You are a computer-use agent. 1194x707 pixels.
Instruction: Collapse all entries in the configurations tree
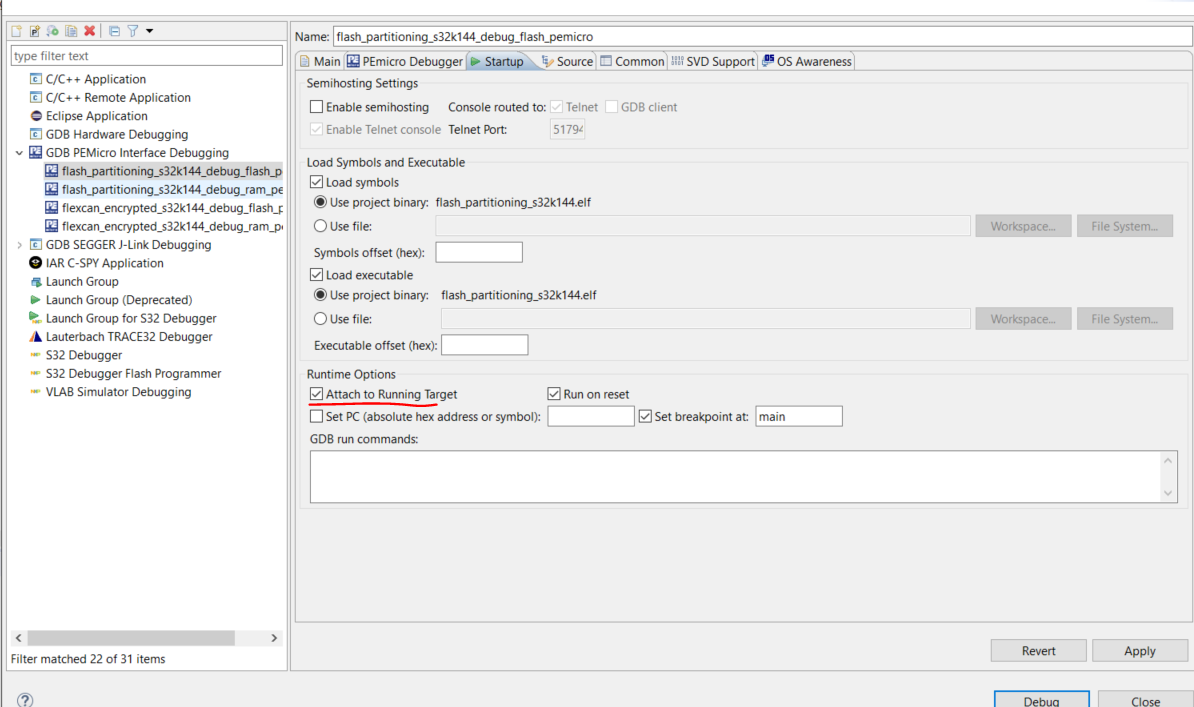click(x=113, y=31)
